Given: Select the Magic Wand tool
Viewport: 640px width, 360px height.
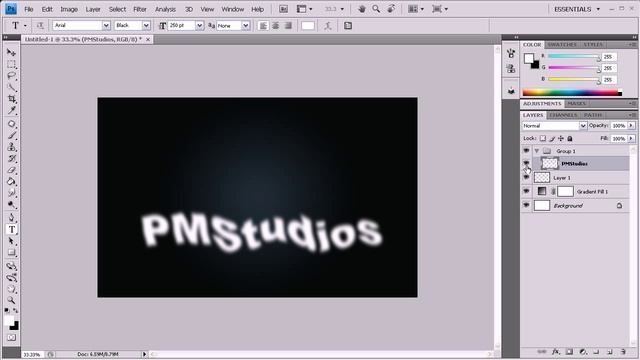Looking at the screenshot, I should (11, 87).
